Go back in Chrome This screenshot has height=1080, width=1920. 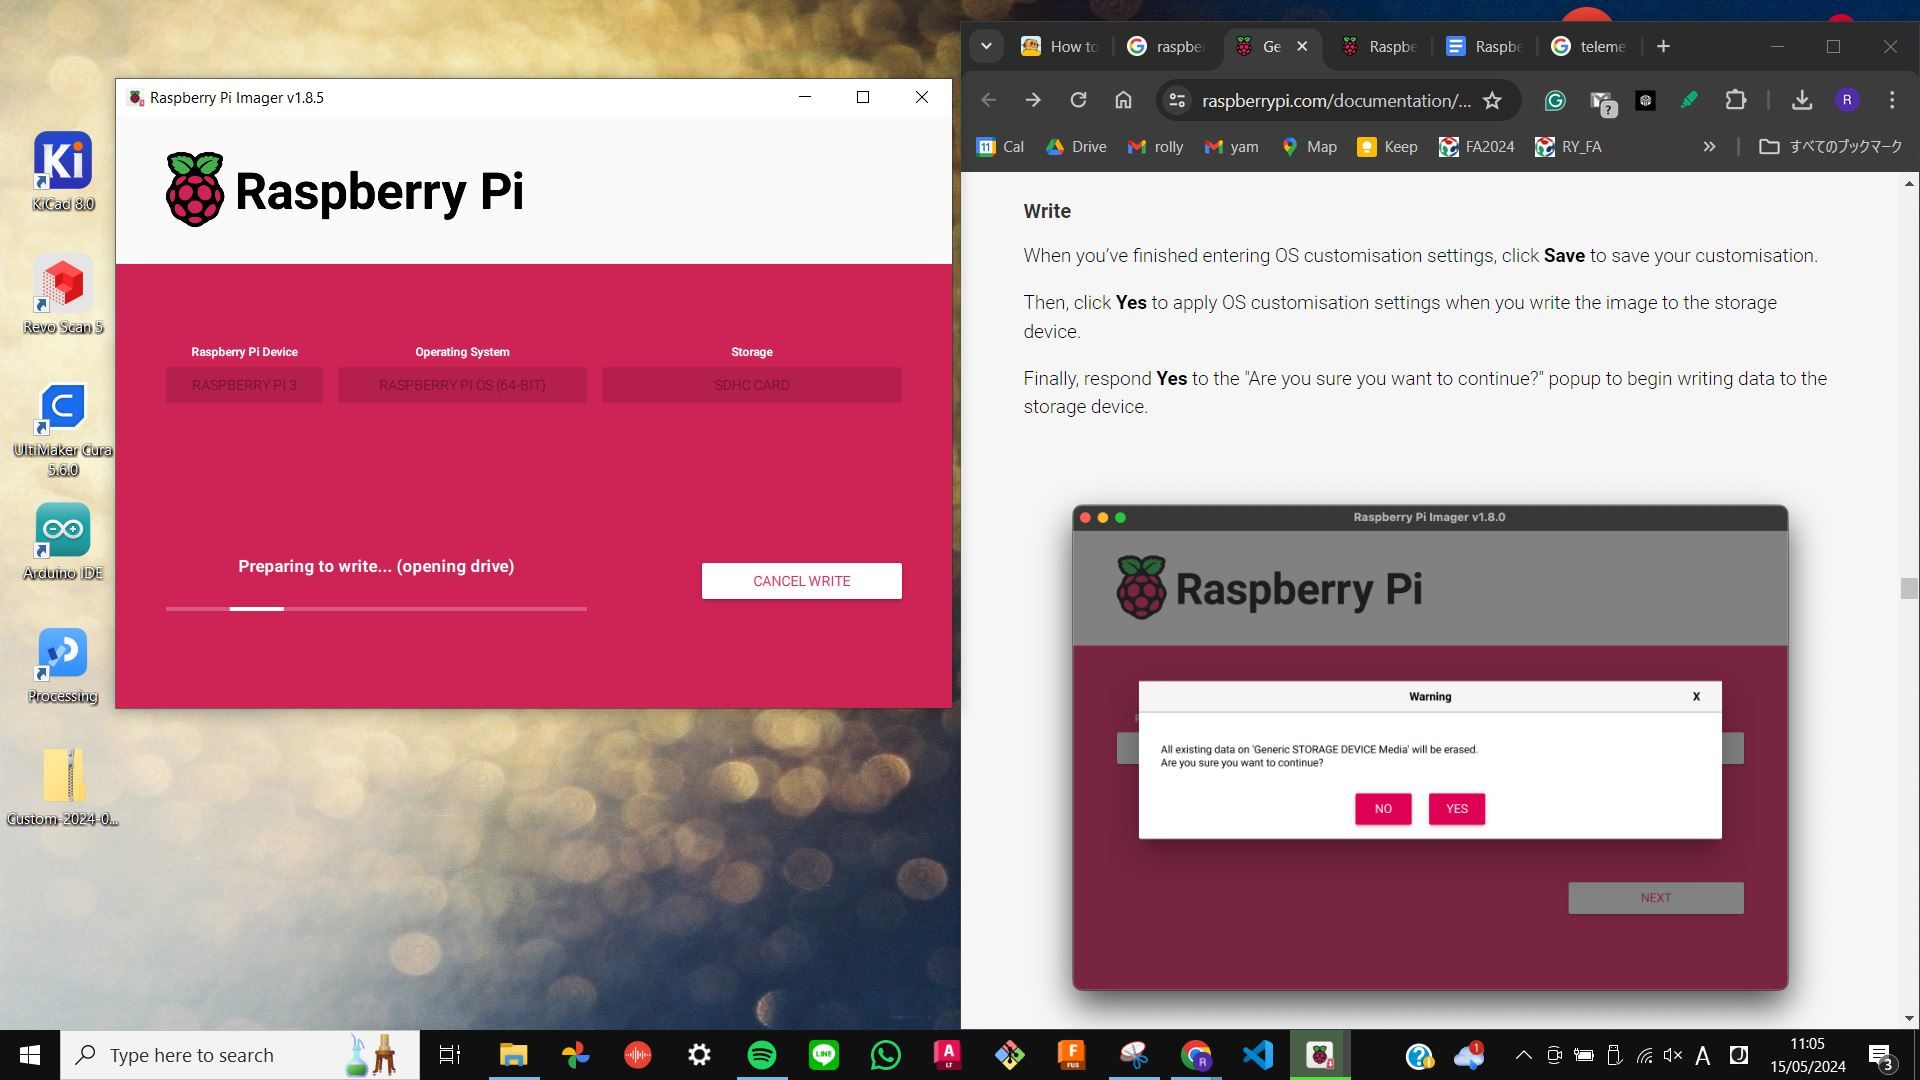tap(988, 100)
